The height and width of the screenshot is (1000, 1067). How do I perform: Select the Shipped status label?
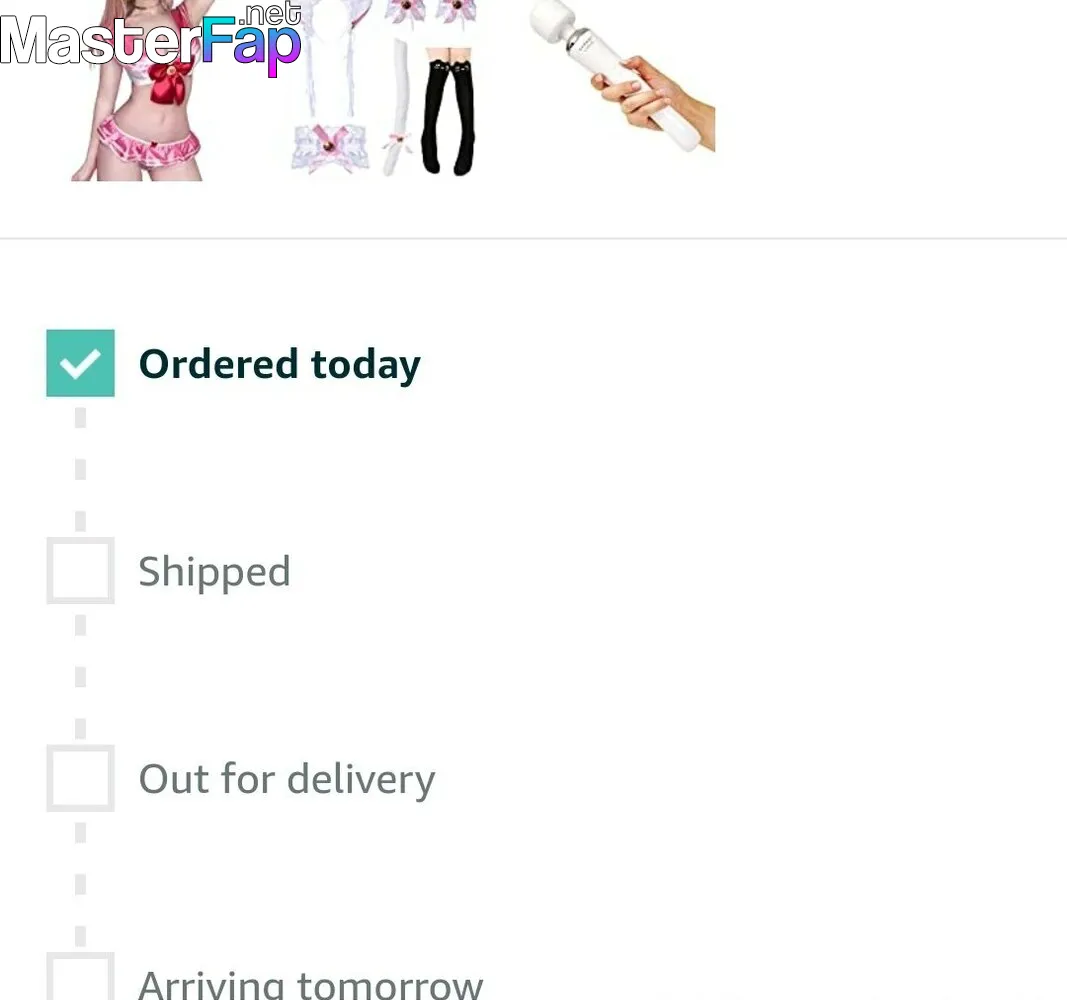pyautogui.click(x=214, y=572)
